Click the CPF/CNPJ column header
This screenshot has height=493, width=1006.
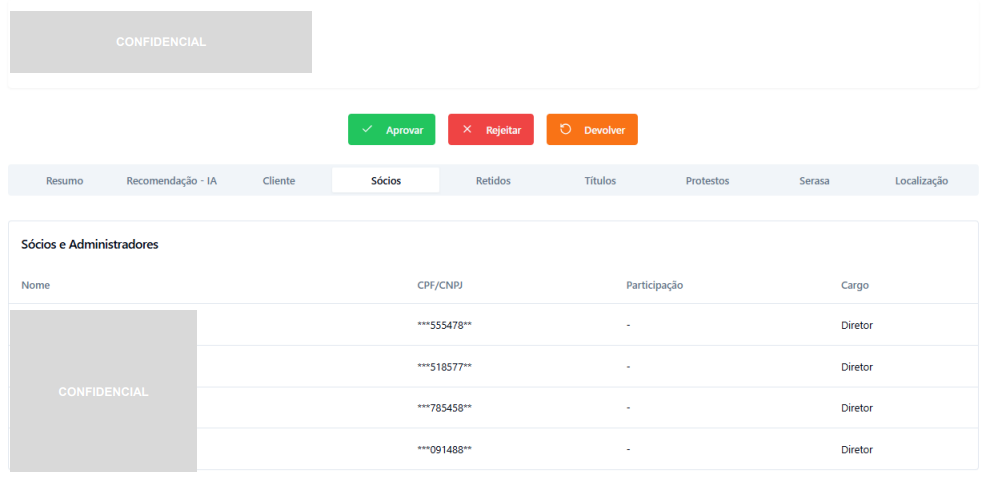point(439,285)
